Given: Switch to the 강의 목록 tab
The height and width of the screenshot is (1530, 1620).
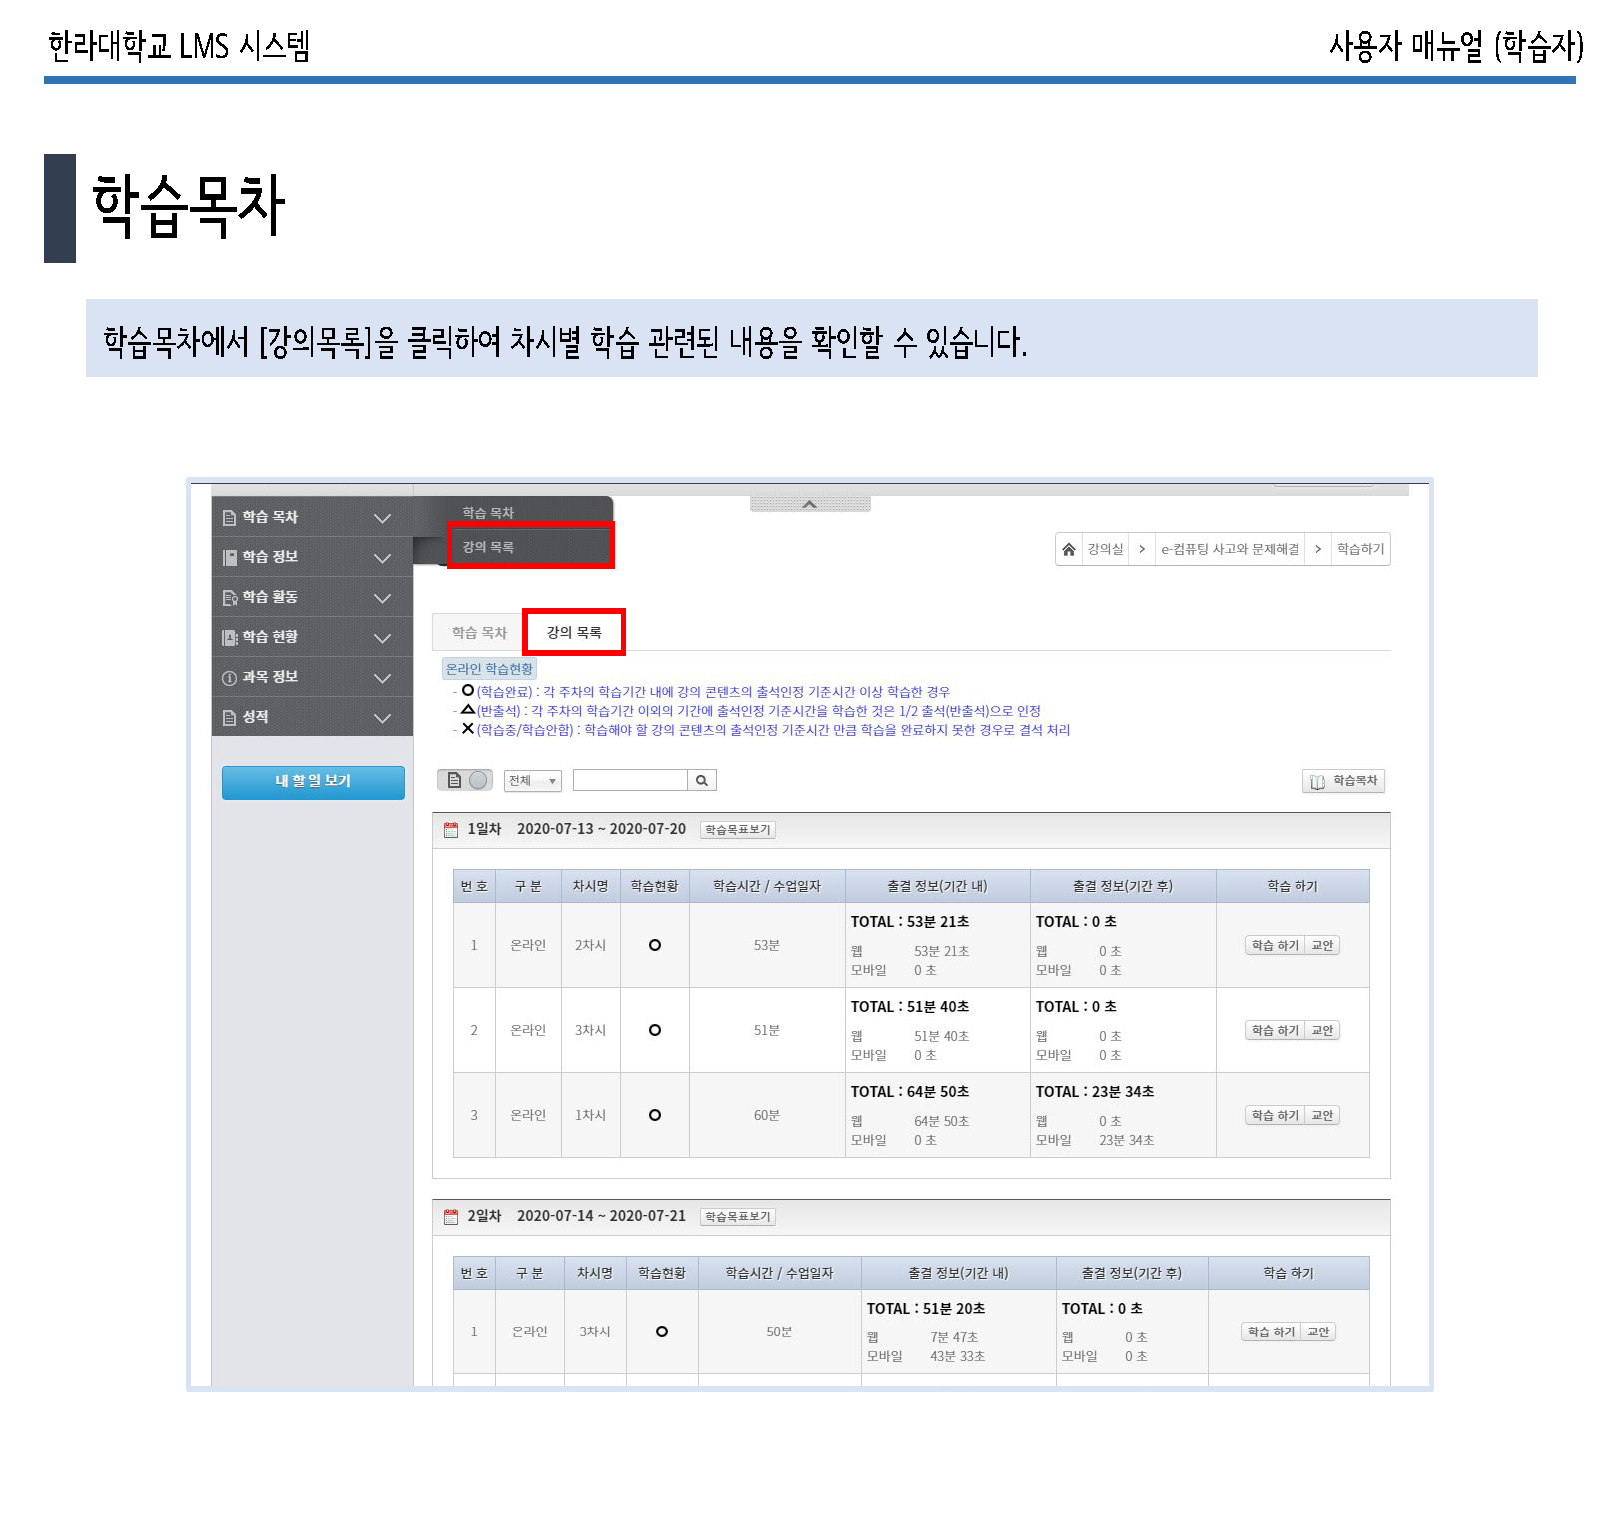Looking at the screenshot, I should [x=574, y=632].
